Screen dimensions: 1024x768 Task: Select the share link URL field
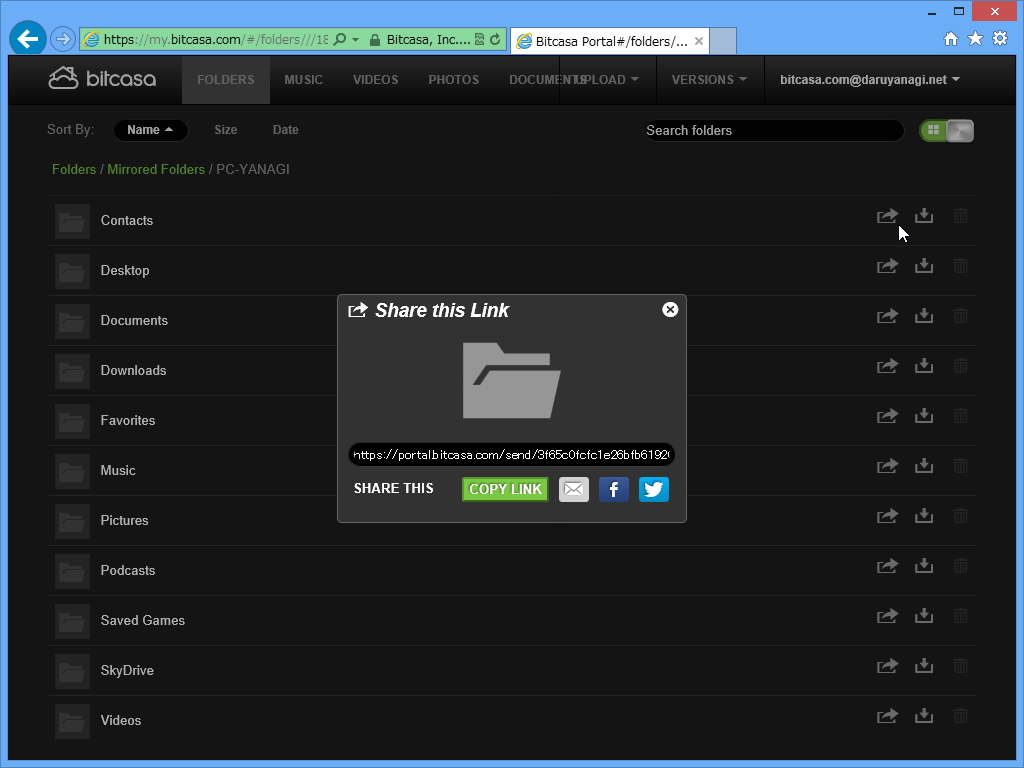tap(511, 455)
